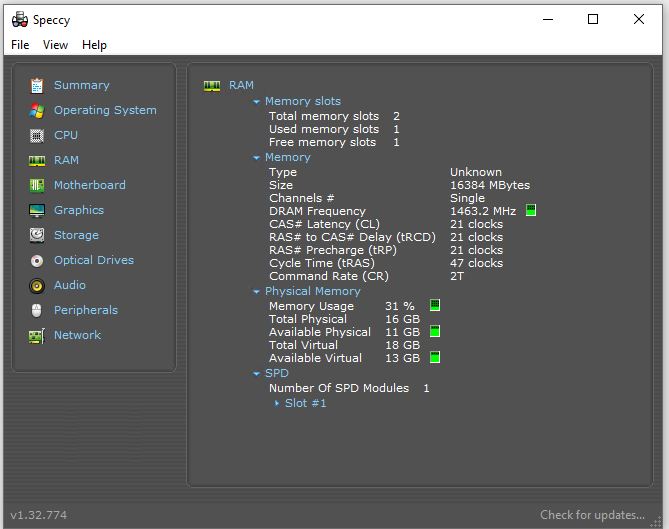This screenshot has width=669, height=529.
Task: Click the Speccy app icon in title bar
Action: tap(20, 20)
